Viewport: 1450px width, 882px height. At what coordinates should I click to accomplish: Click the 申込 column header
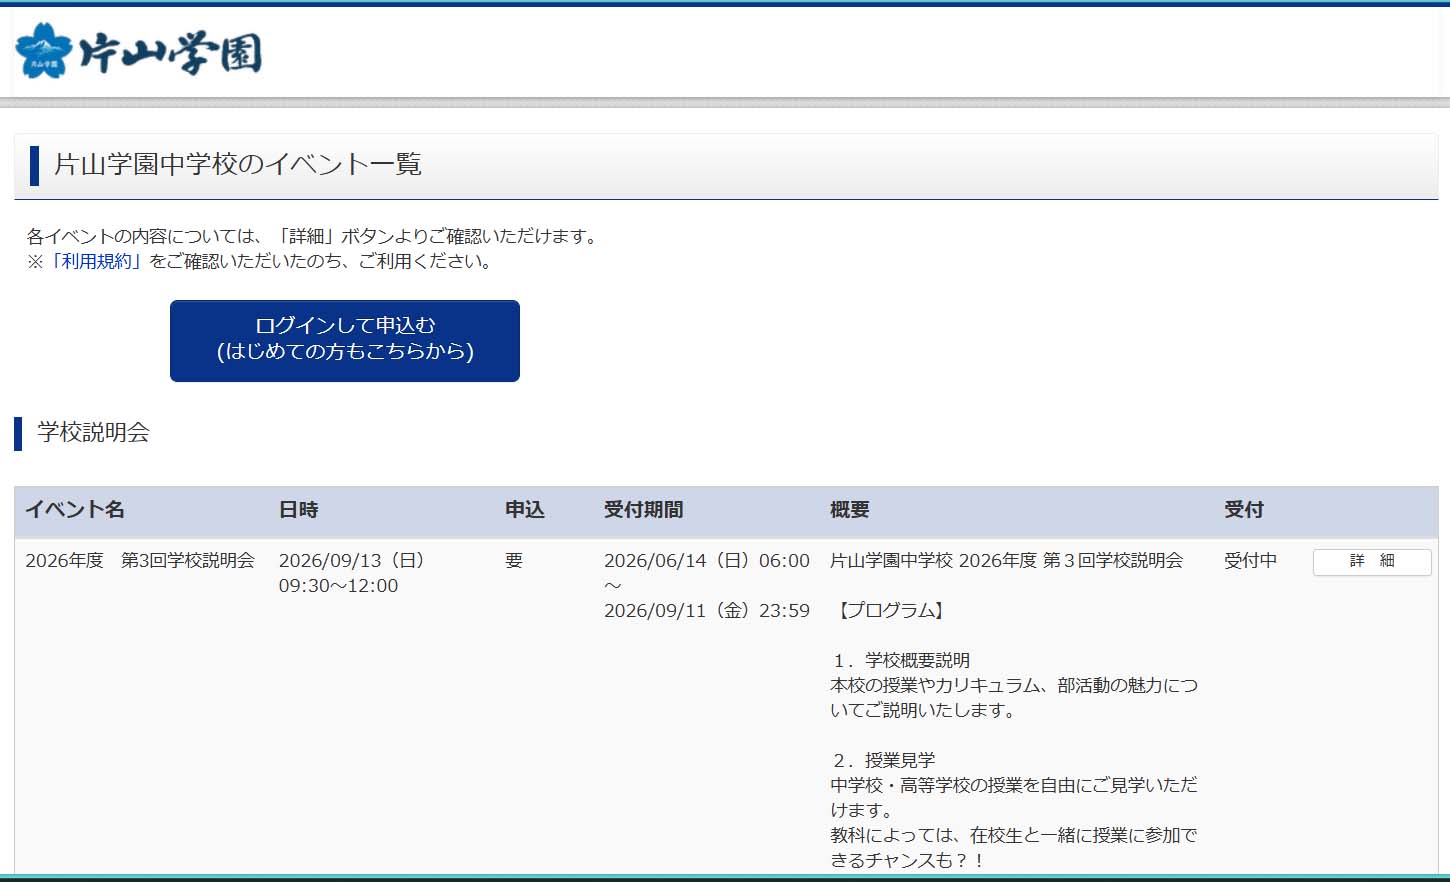coord(525,510)
